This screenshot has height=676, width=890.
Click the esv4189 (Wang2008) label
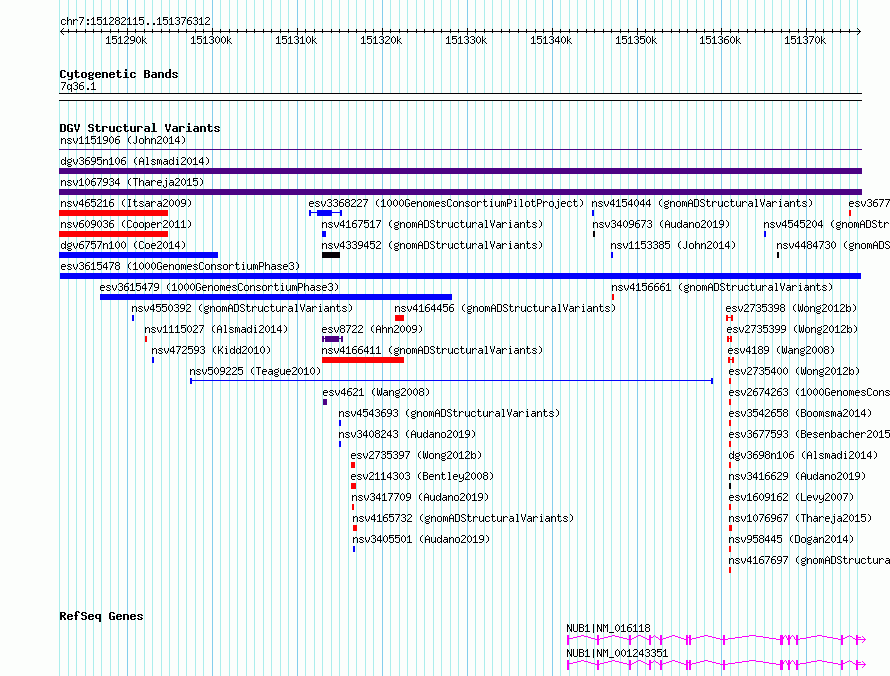tap(782, 350)
